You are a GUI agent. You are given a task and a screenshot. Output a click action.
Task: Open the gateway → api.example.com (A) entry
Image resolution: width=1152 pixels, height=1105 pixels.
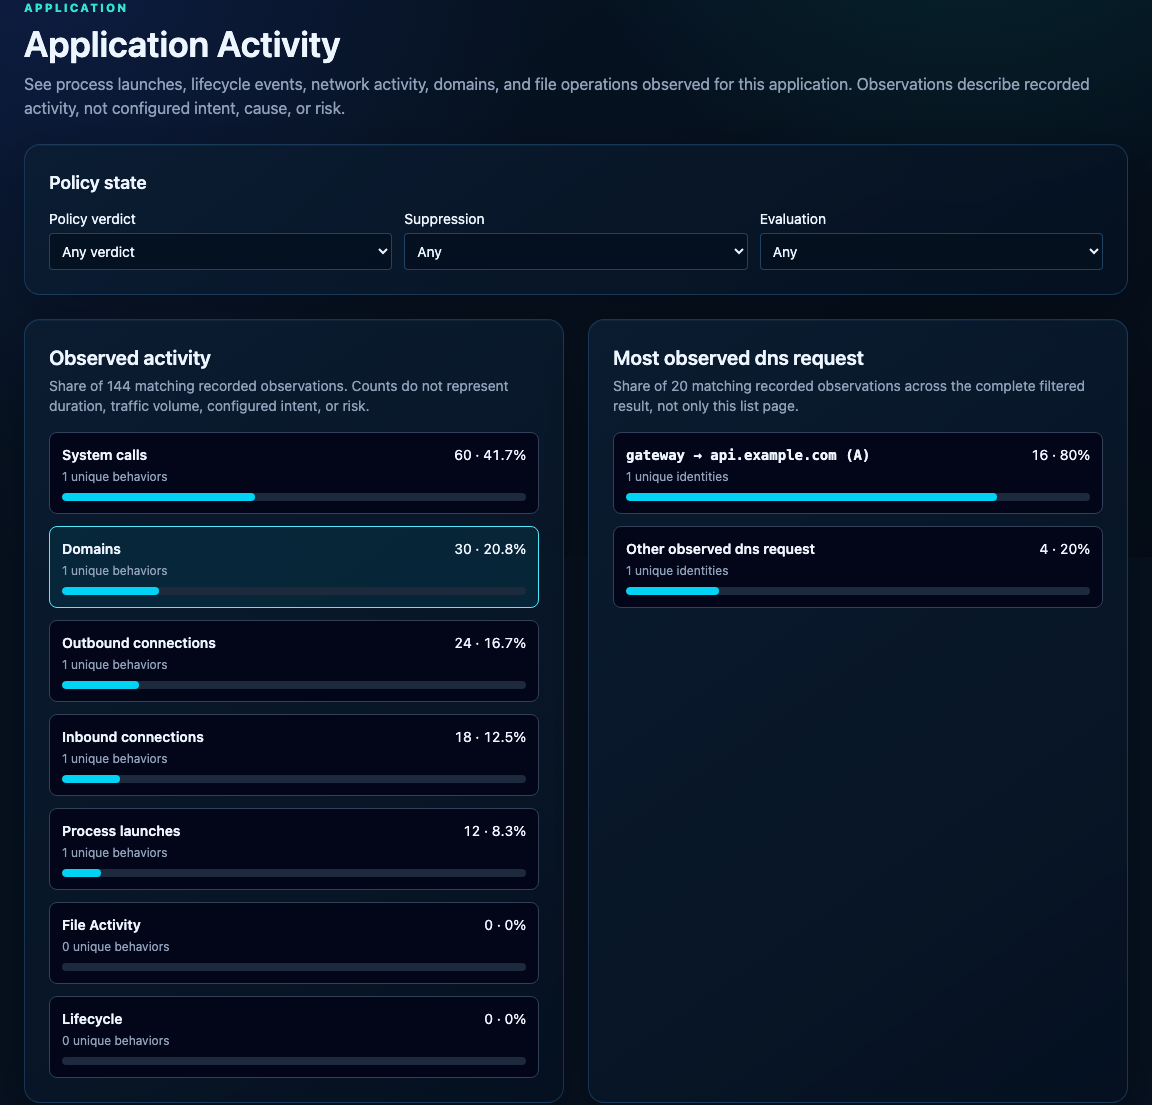[857, 473]
